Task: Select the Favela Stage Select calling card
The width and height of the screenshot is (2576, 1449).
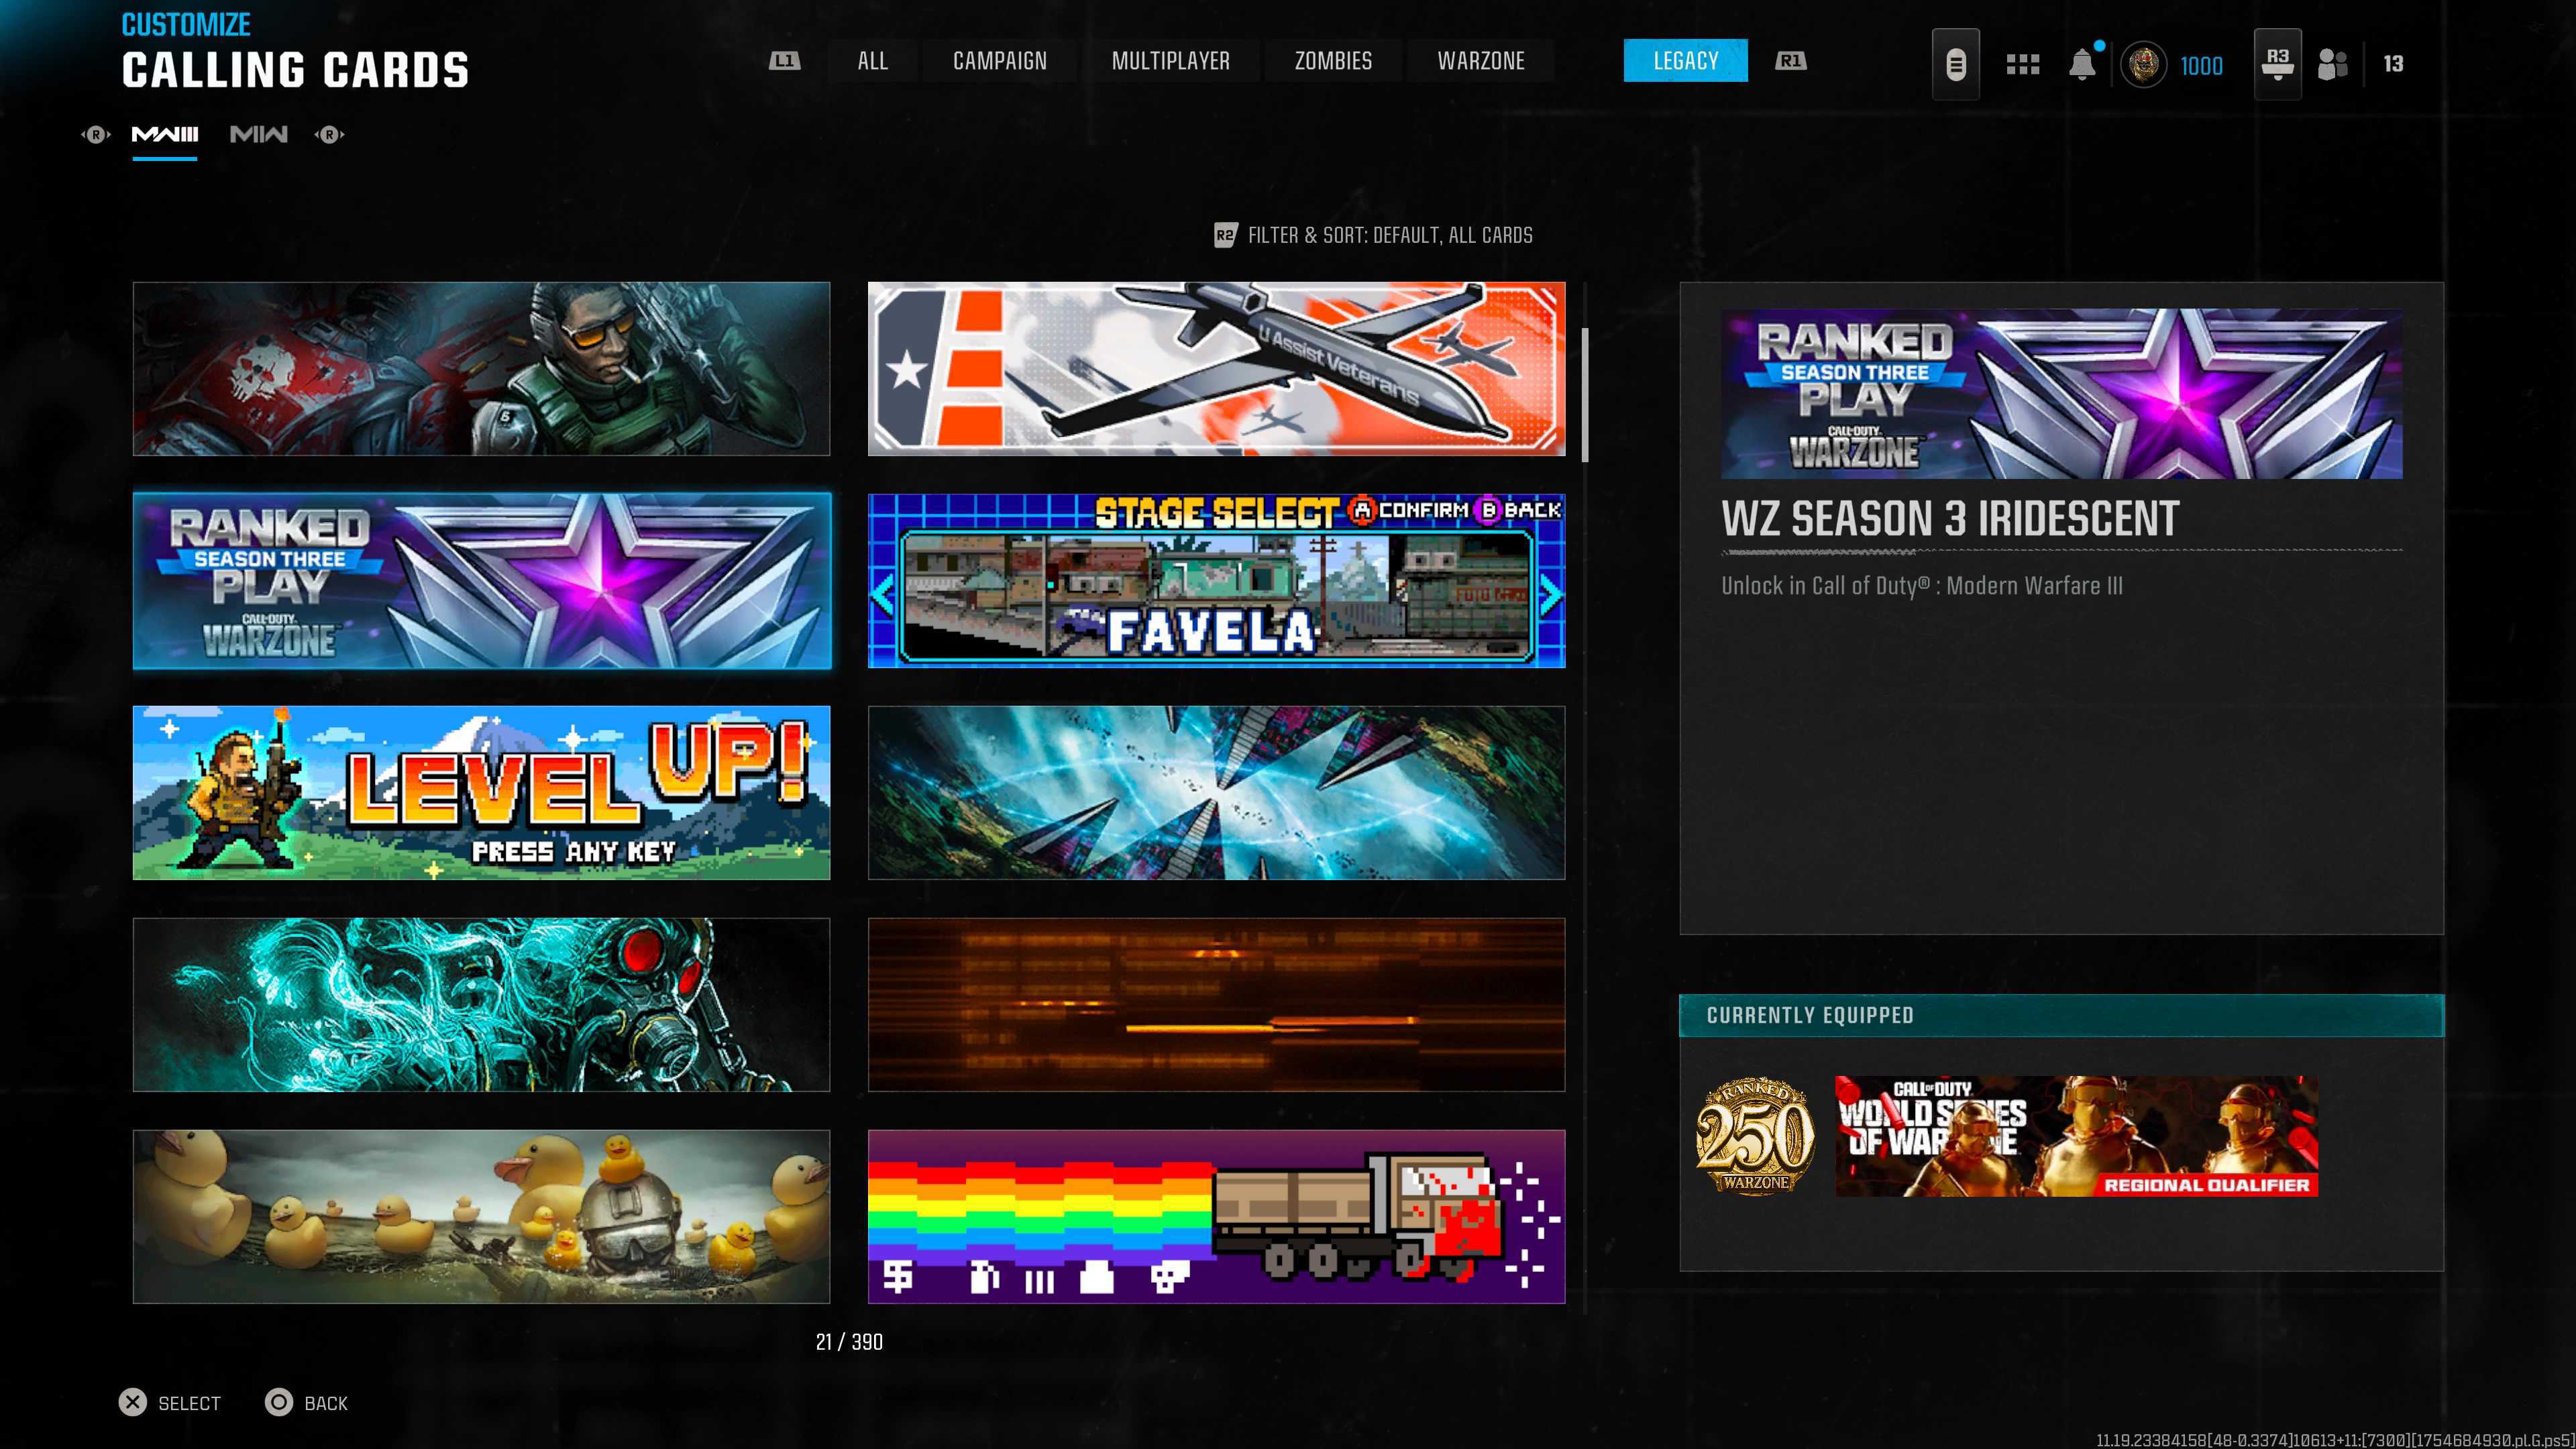Action: 1216,580
